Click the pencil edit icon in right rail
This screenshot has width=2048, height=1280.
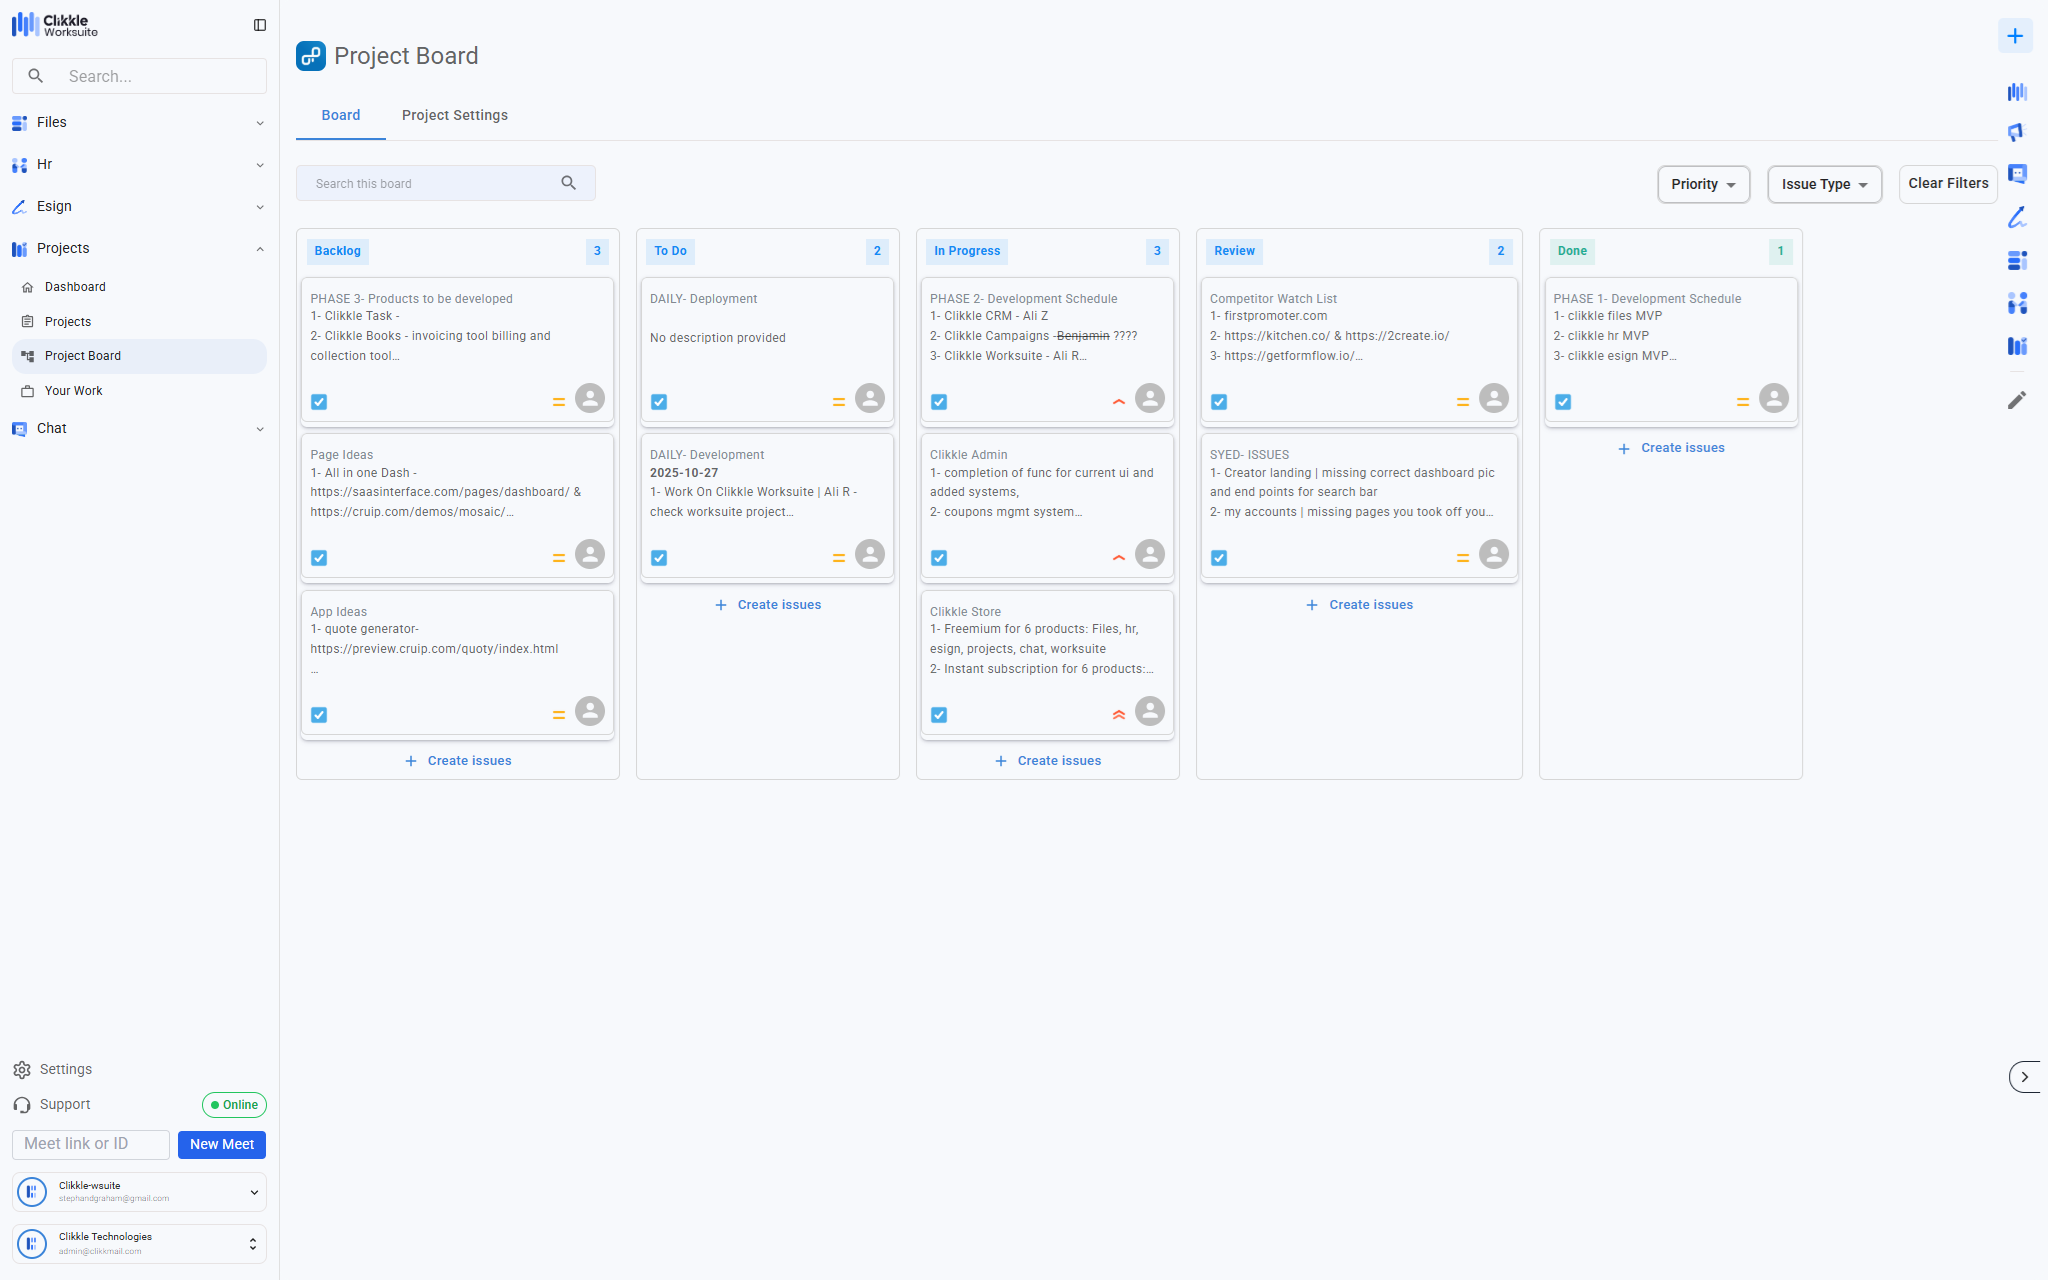[x=2017, y=400]
